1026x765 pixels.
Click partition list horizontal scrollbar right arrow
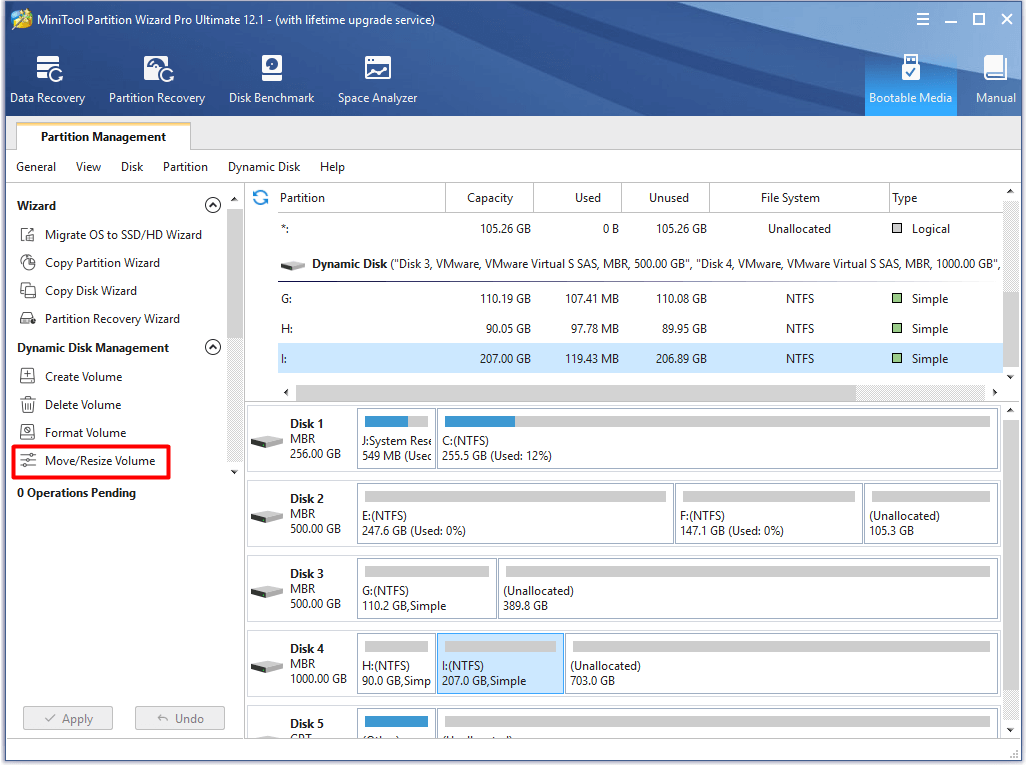point(995,392)
